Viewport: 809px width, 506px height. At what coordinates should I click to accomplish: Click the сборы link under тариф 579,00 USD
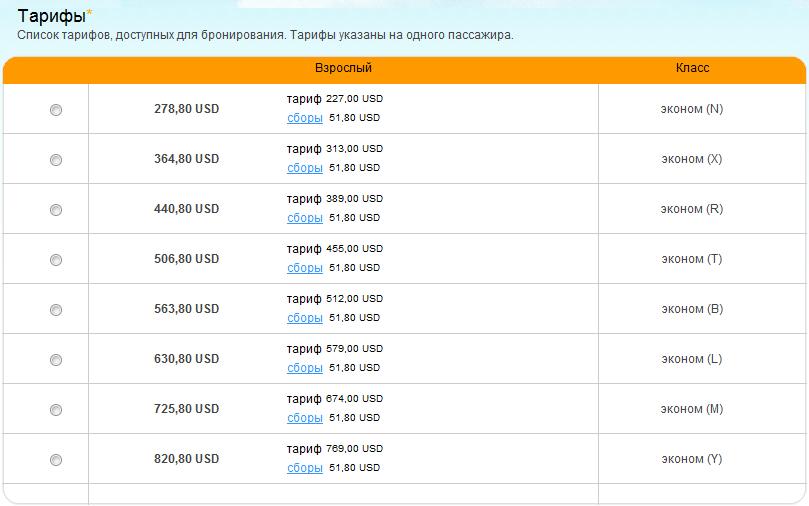[304, 368]
